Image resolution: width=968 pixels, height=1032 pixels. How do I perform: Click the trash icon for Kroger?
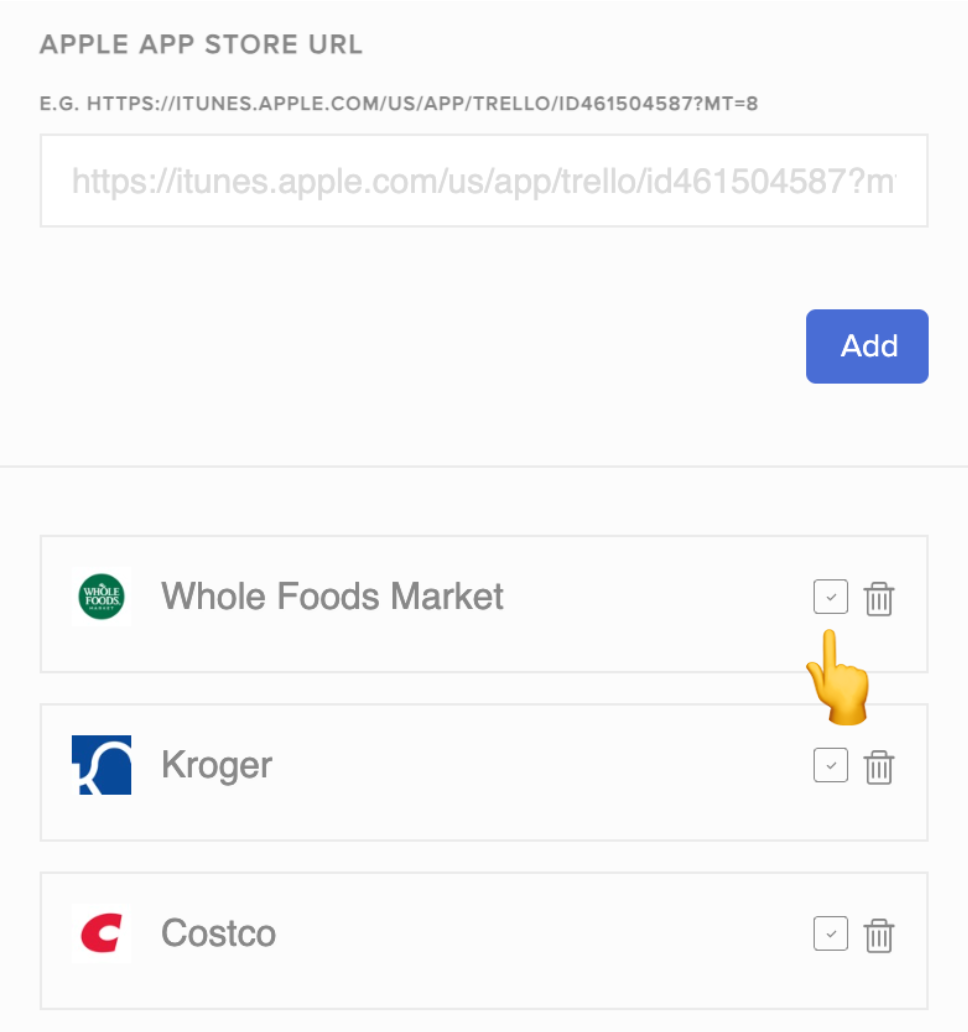click(879, 767)
